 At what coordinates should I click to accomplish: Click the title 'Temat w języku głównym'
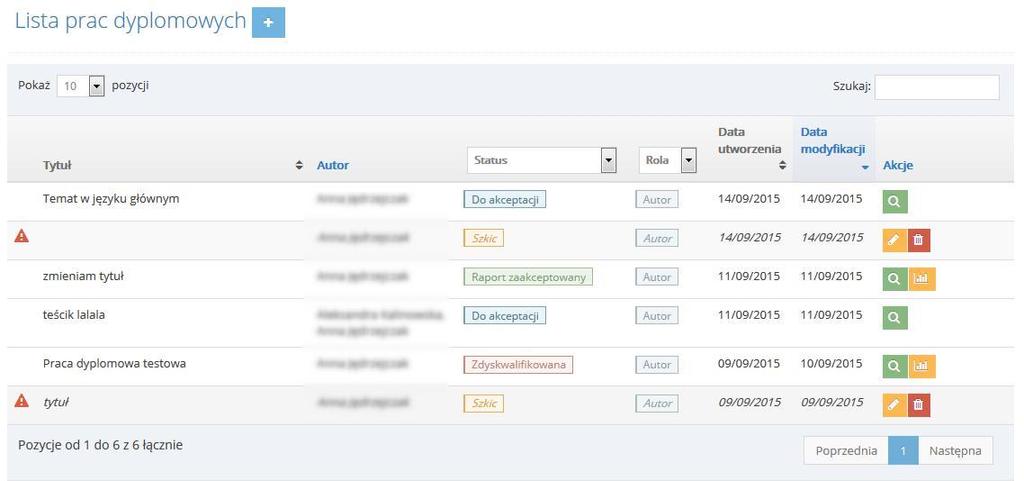pos(111,199)
